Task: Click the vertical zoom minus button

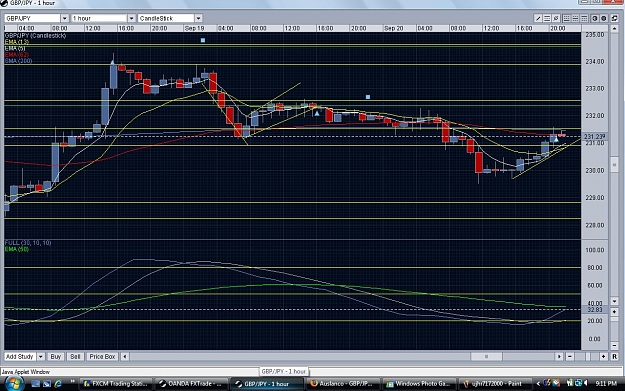Action: pyautogui.click(x=614, y=346)
